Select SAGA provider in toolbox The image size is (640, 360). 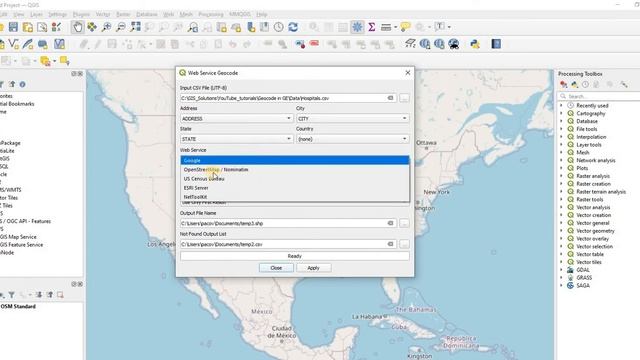(x=583, y=285)
